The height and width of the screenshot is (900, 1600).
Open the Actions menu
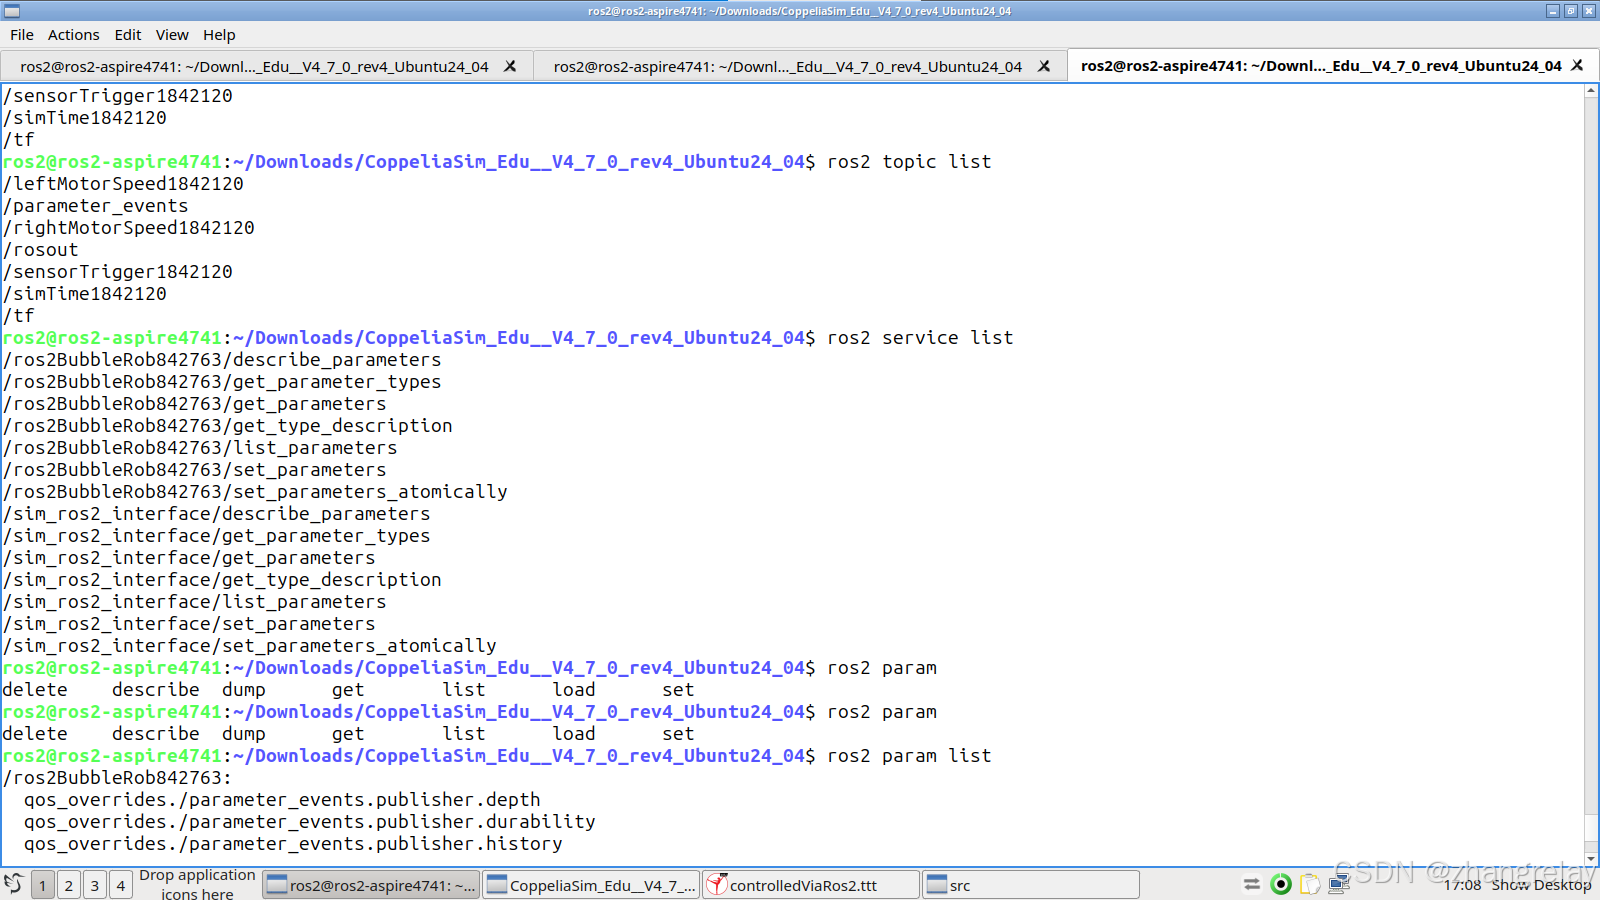pos(73,34)
